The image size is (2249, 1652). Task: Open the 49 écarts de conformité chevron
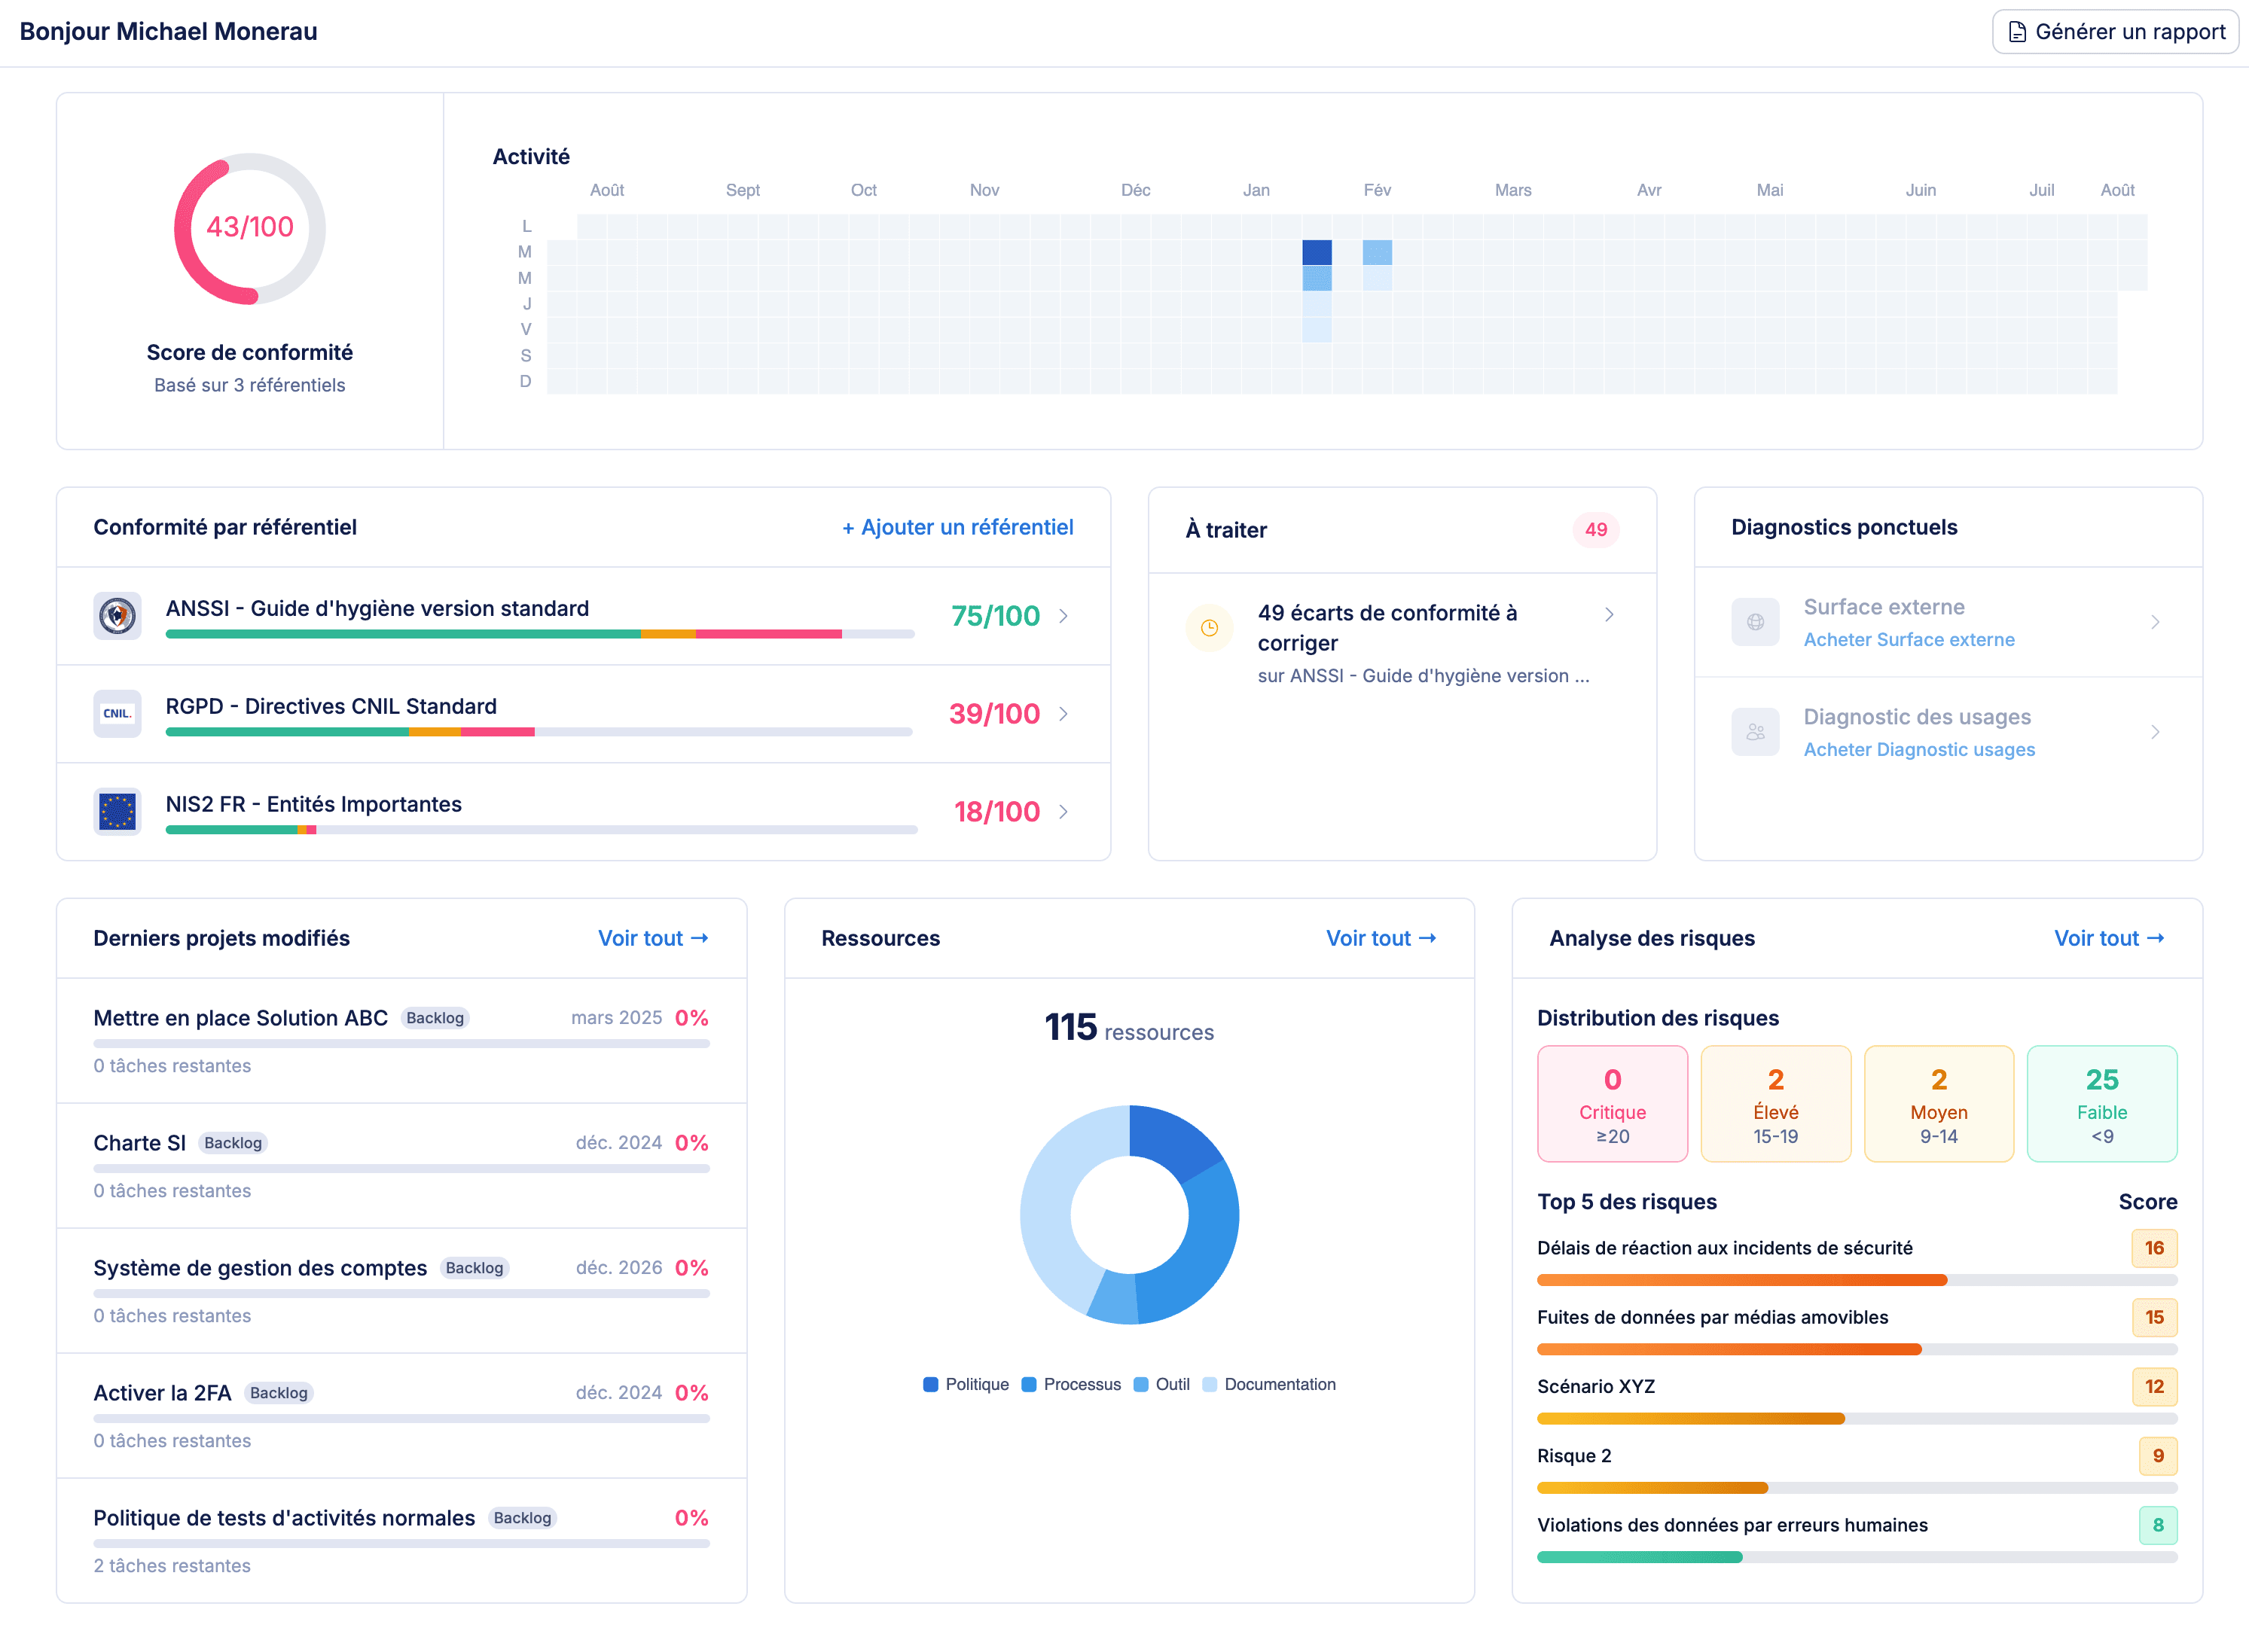1609,614
